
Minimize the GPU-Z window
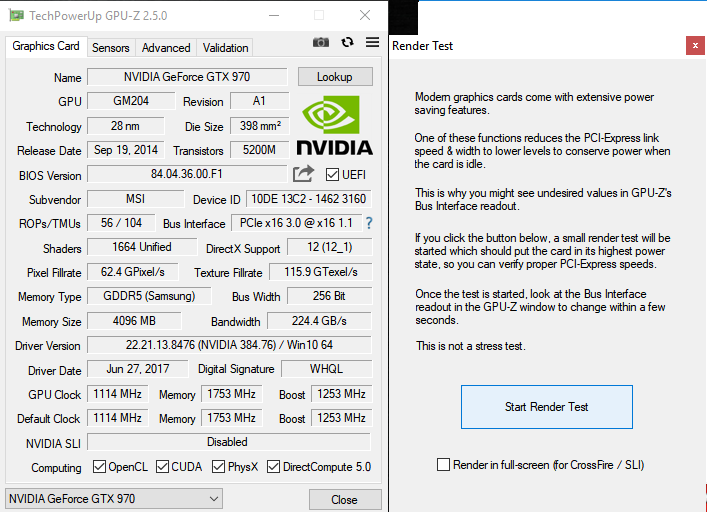tap(274, 16)
